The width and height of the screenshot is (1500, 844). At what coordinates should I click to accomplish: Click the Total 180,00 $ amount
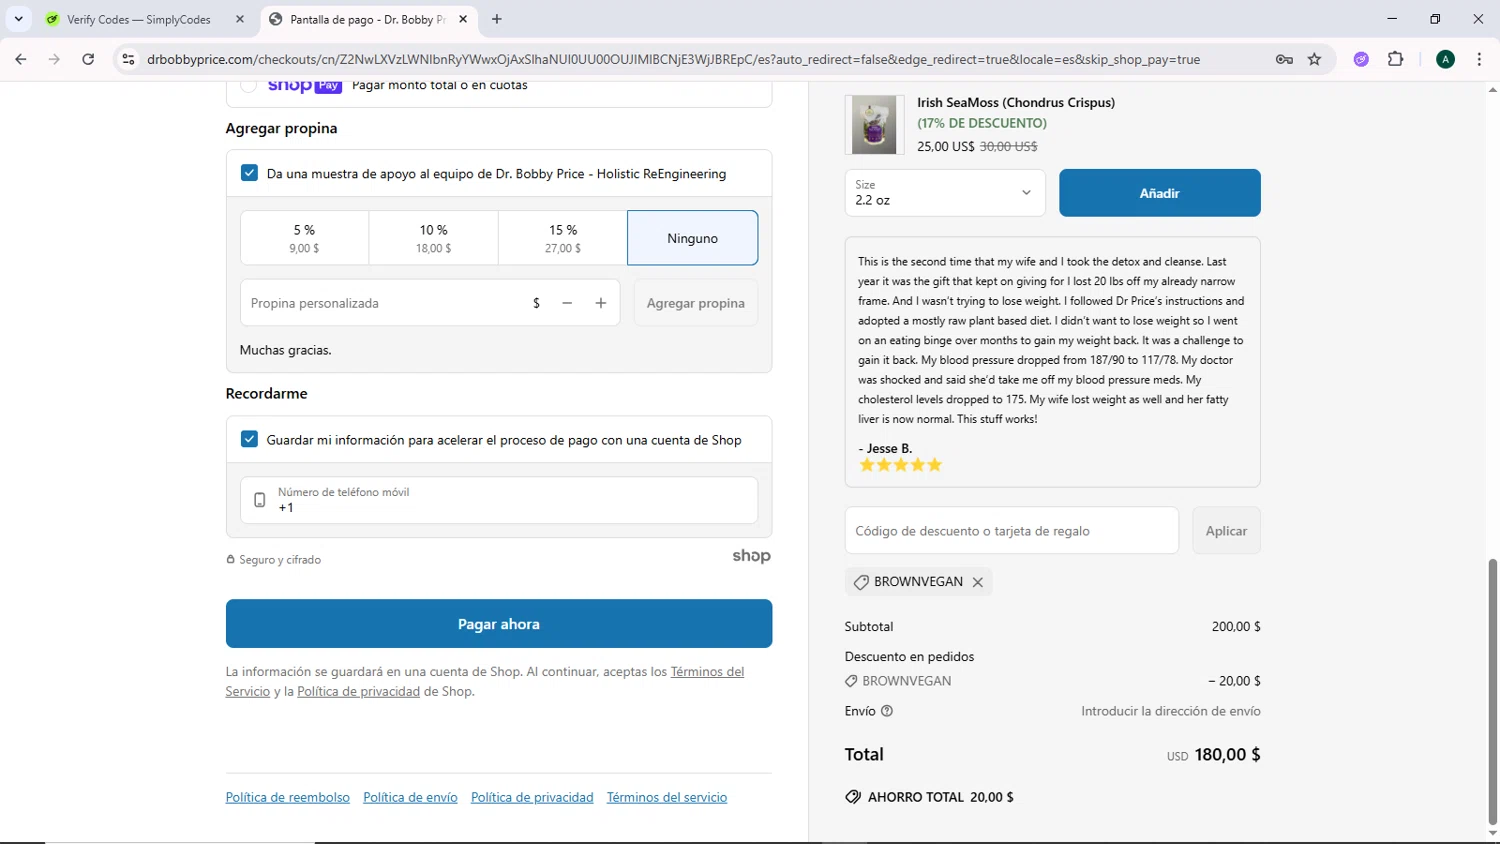click(x=1227, y=755)
